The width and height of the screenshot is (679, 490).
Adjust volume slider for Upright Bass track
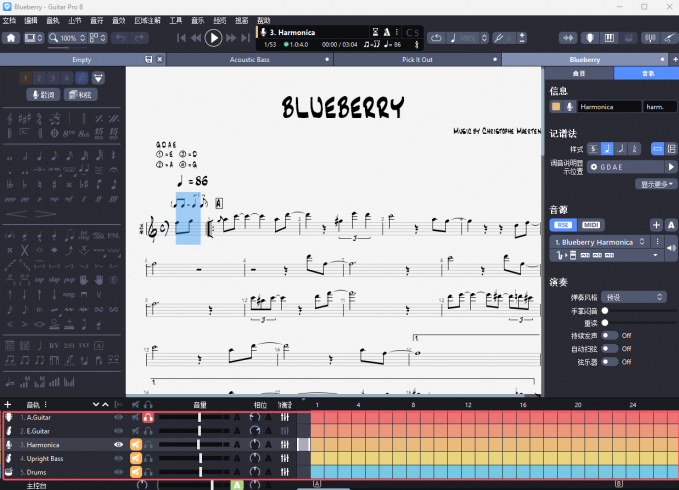point(199,458)
